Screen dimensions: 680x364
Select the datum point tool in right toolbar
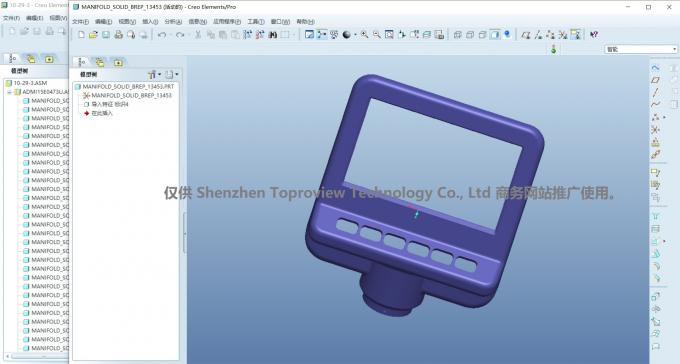655,117
